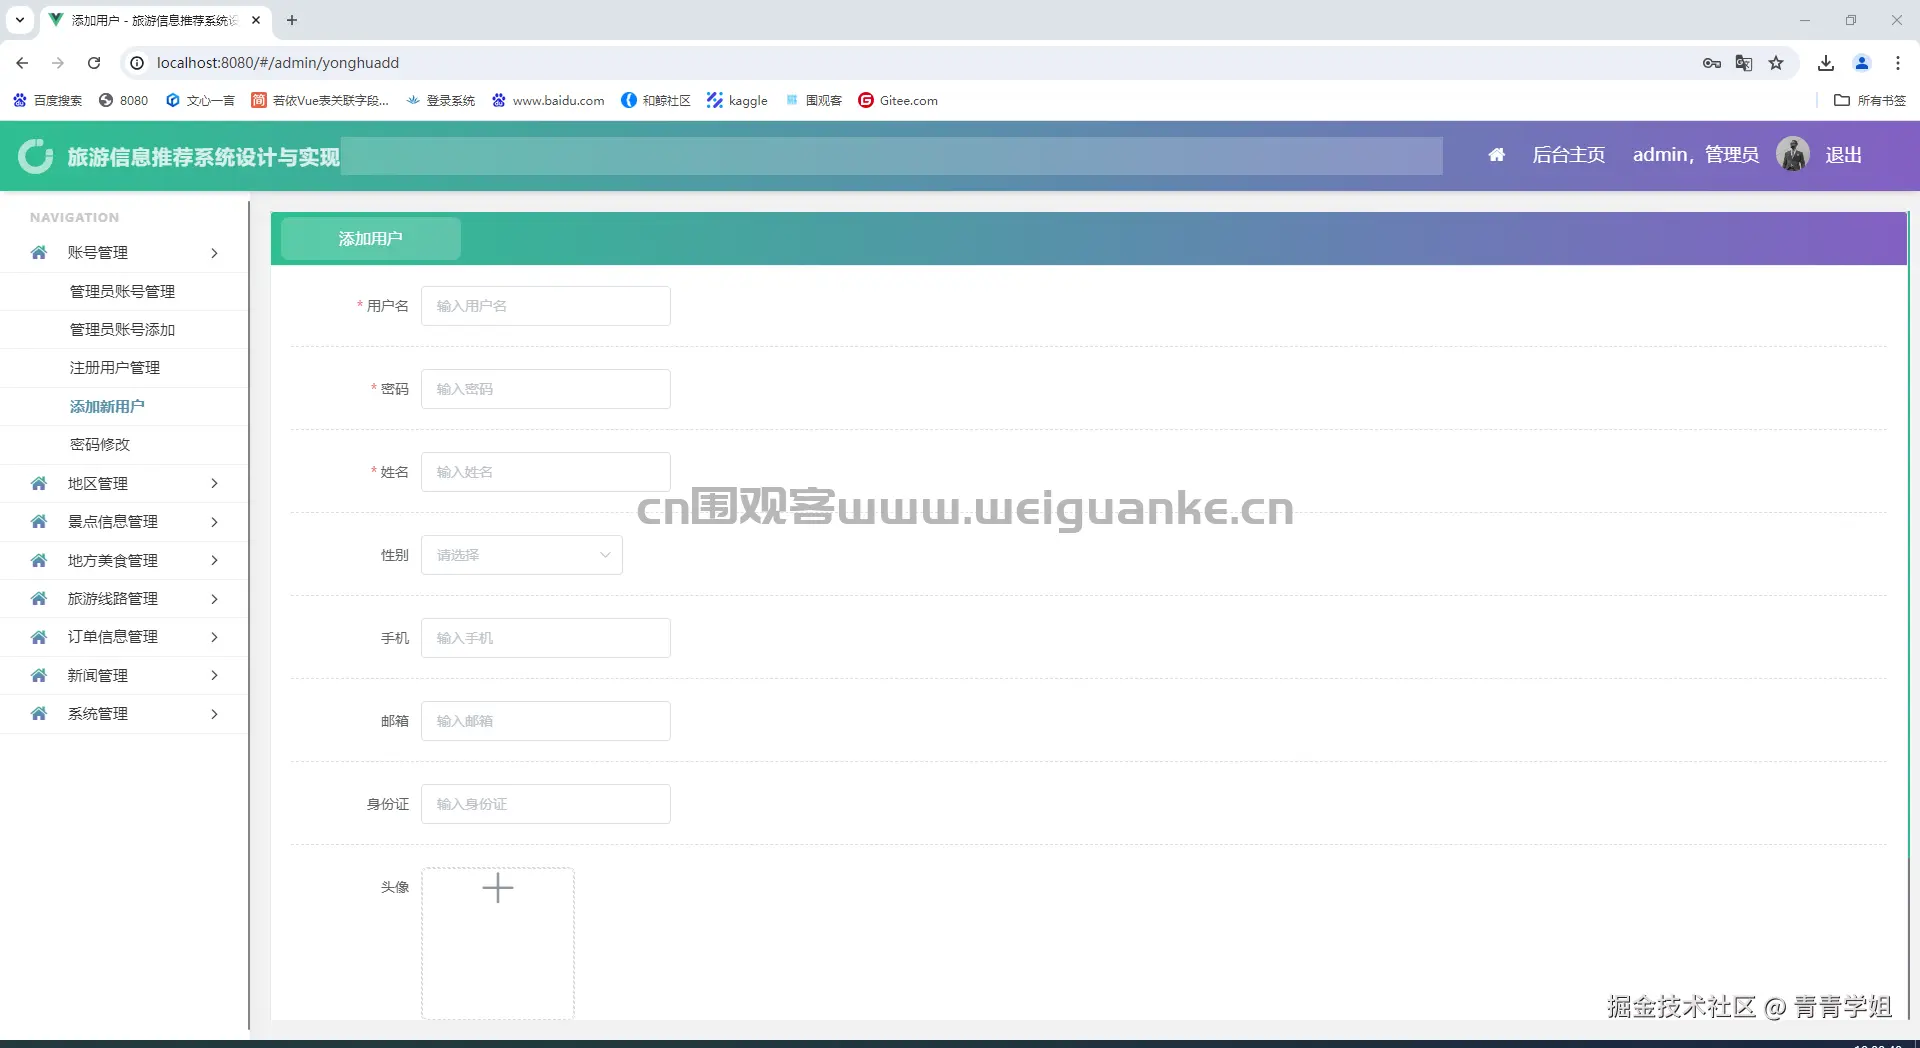Select 密码修改 in the sidebar
The width and height of the screenshot is (1920, 1048).
(99, 444)
